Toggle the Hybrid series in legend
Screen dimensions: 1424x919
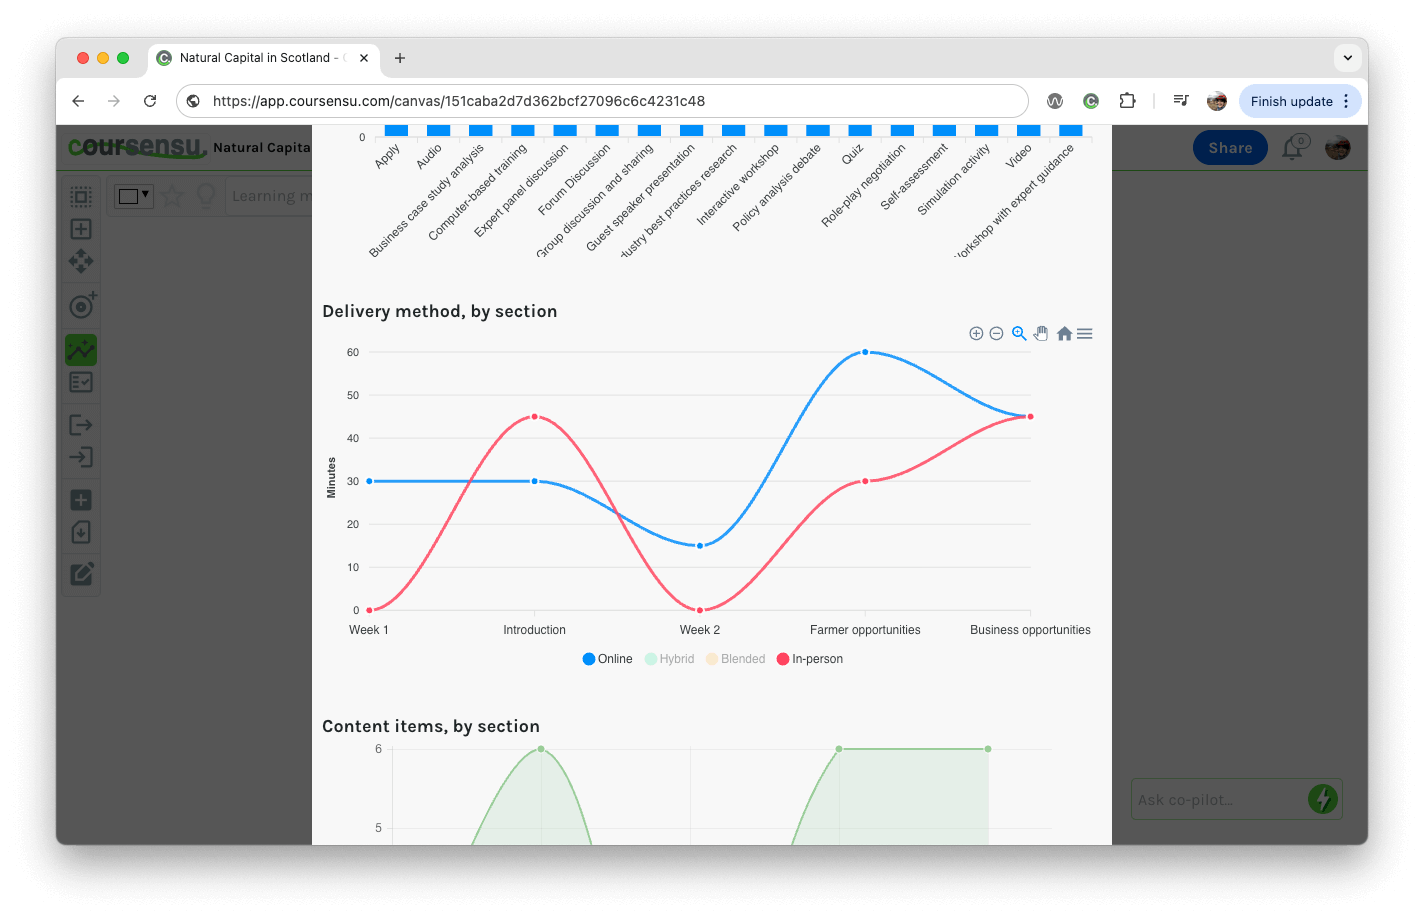pos(669,659)
